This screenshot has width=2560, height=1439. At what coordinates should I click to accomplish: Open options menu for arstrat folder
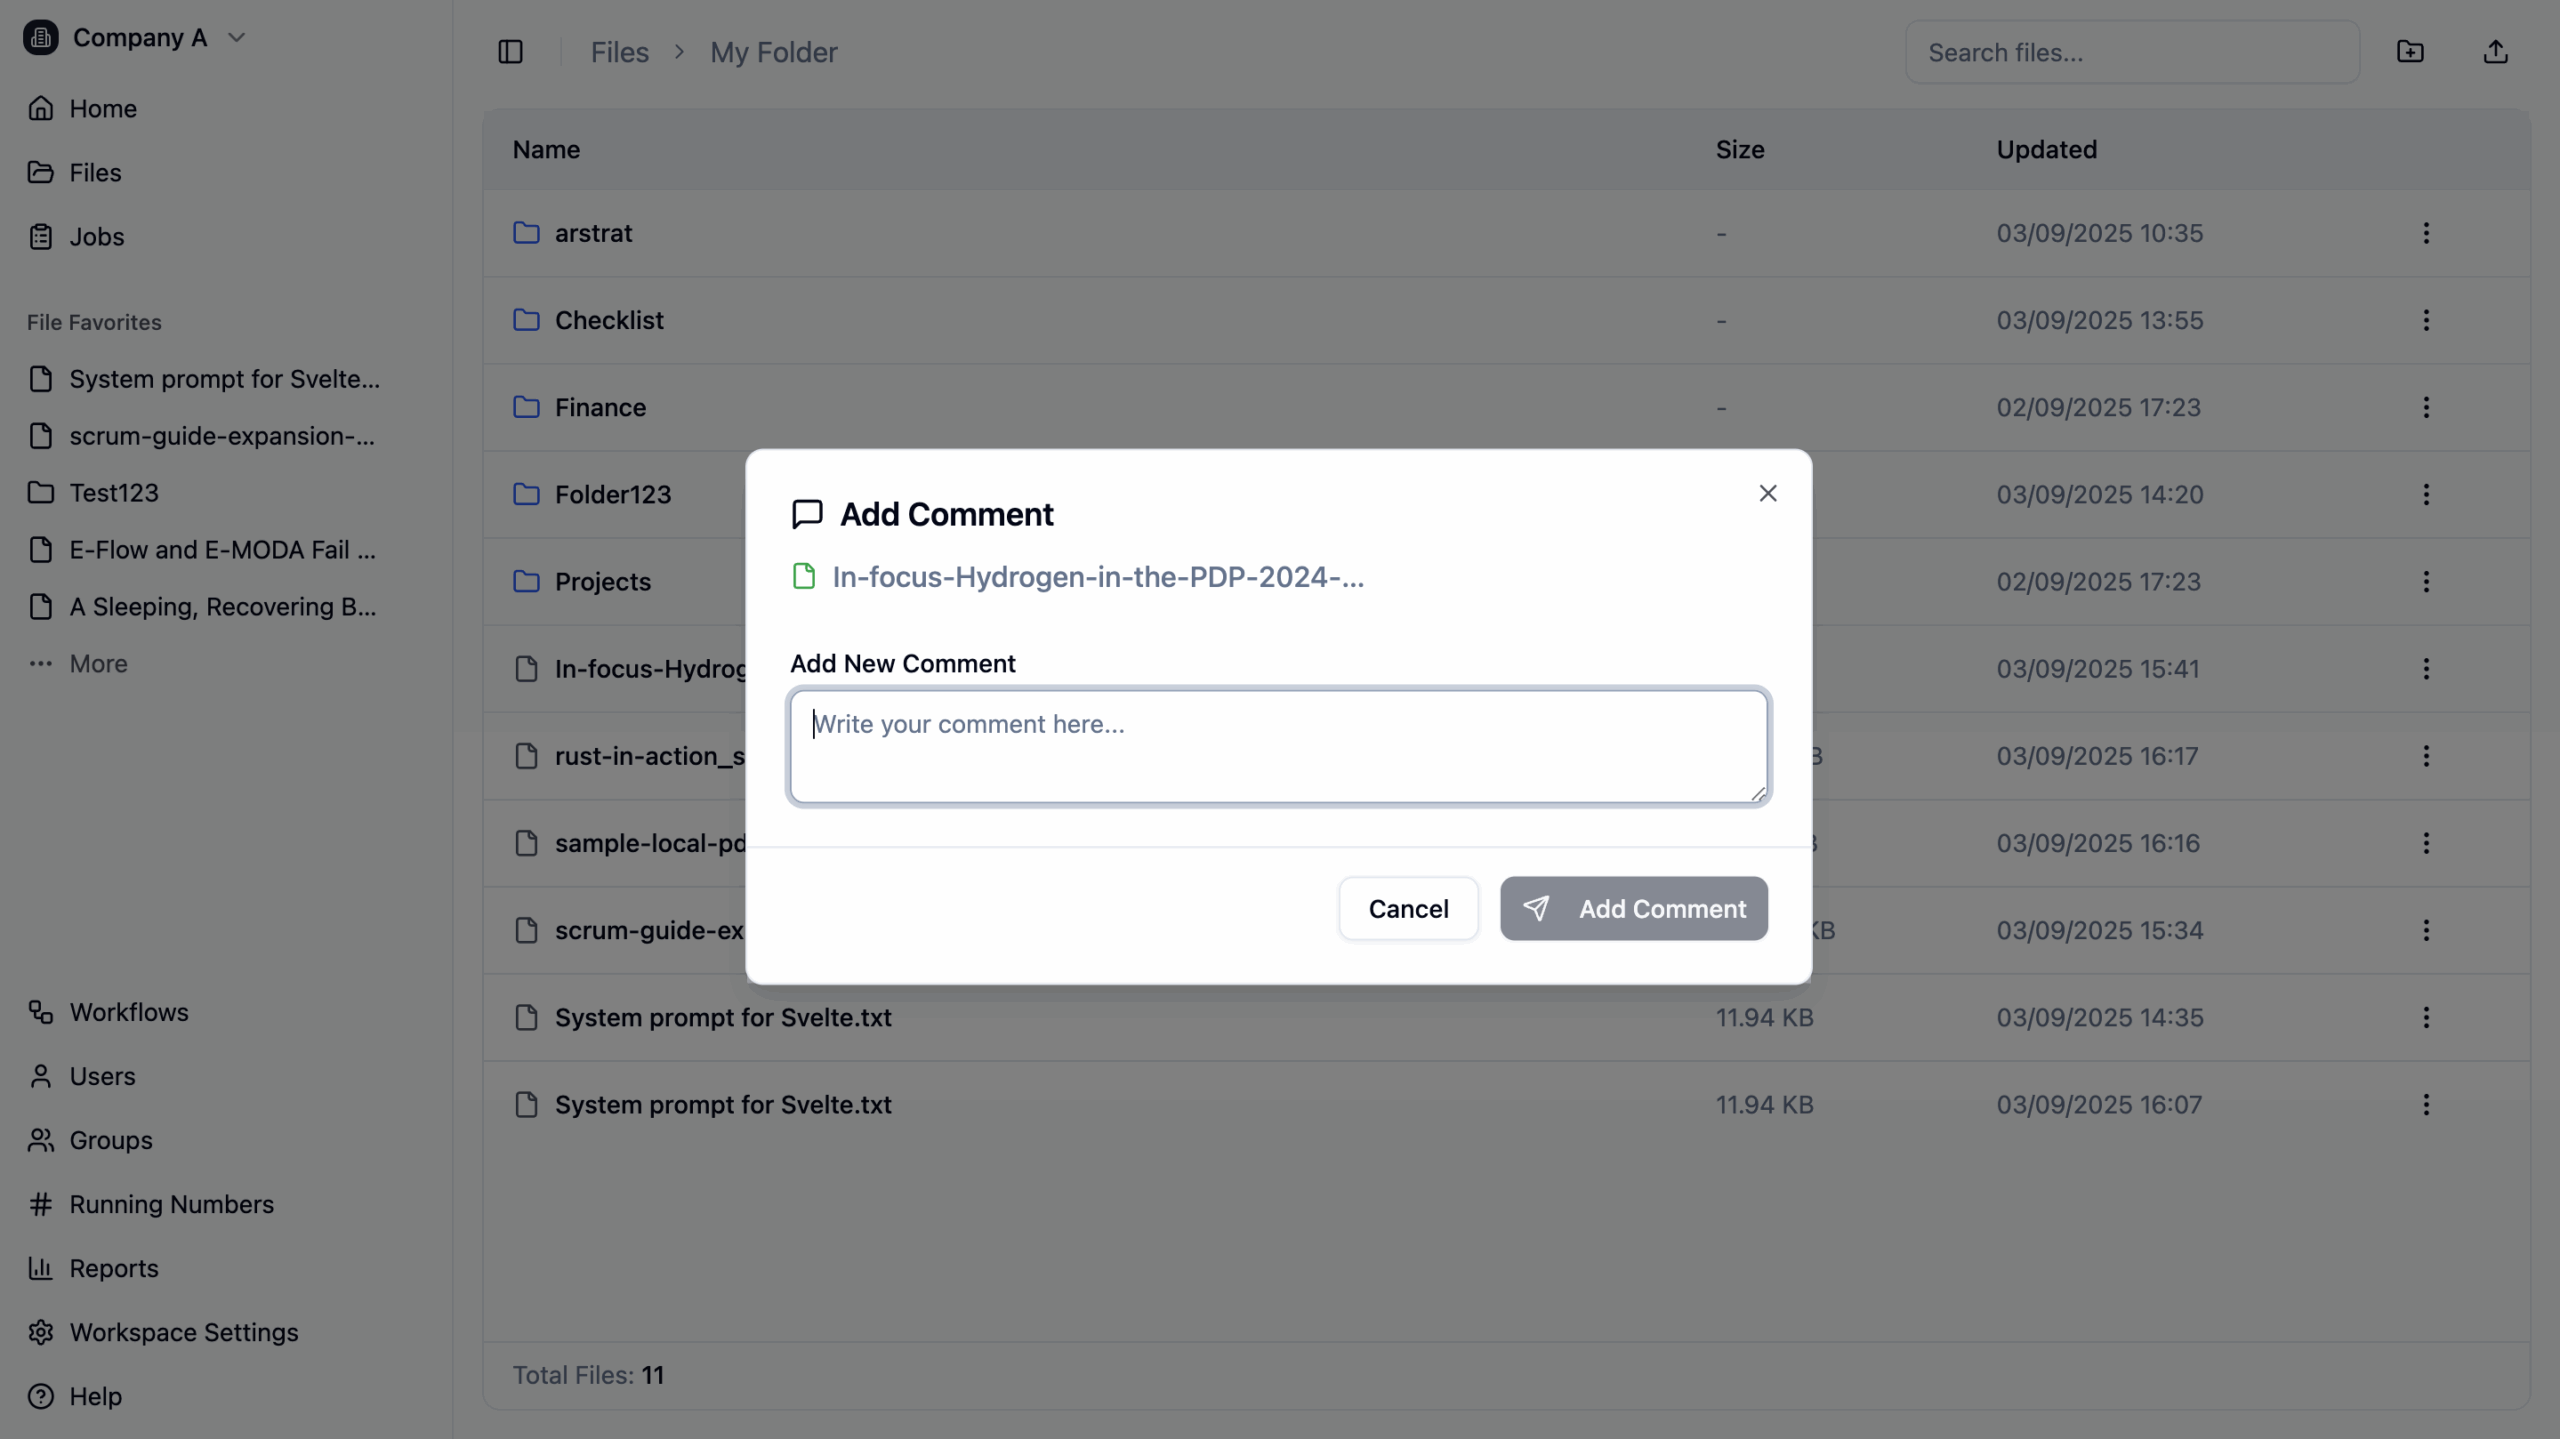pos(2425,233)
